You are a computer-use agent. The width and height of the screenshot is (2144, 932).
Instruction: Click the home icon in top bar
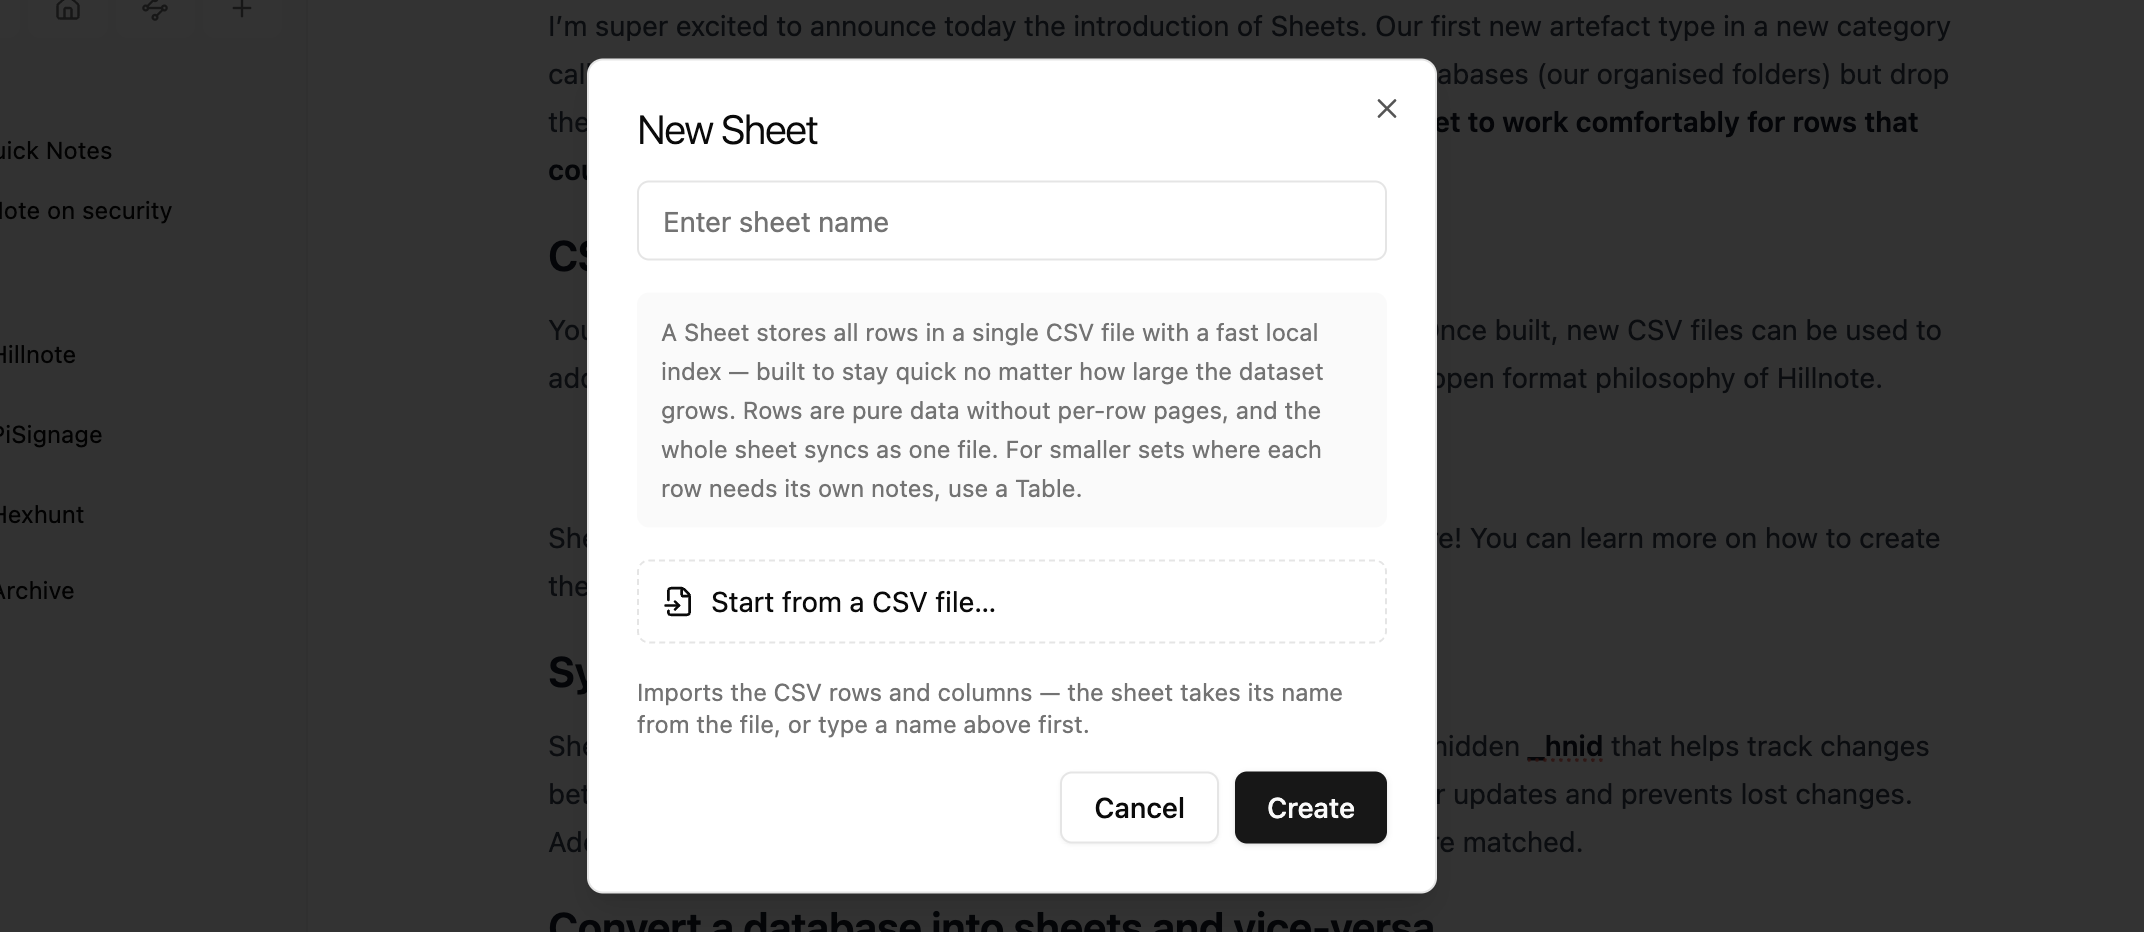tap(68, 10)
